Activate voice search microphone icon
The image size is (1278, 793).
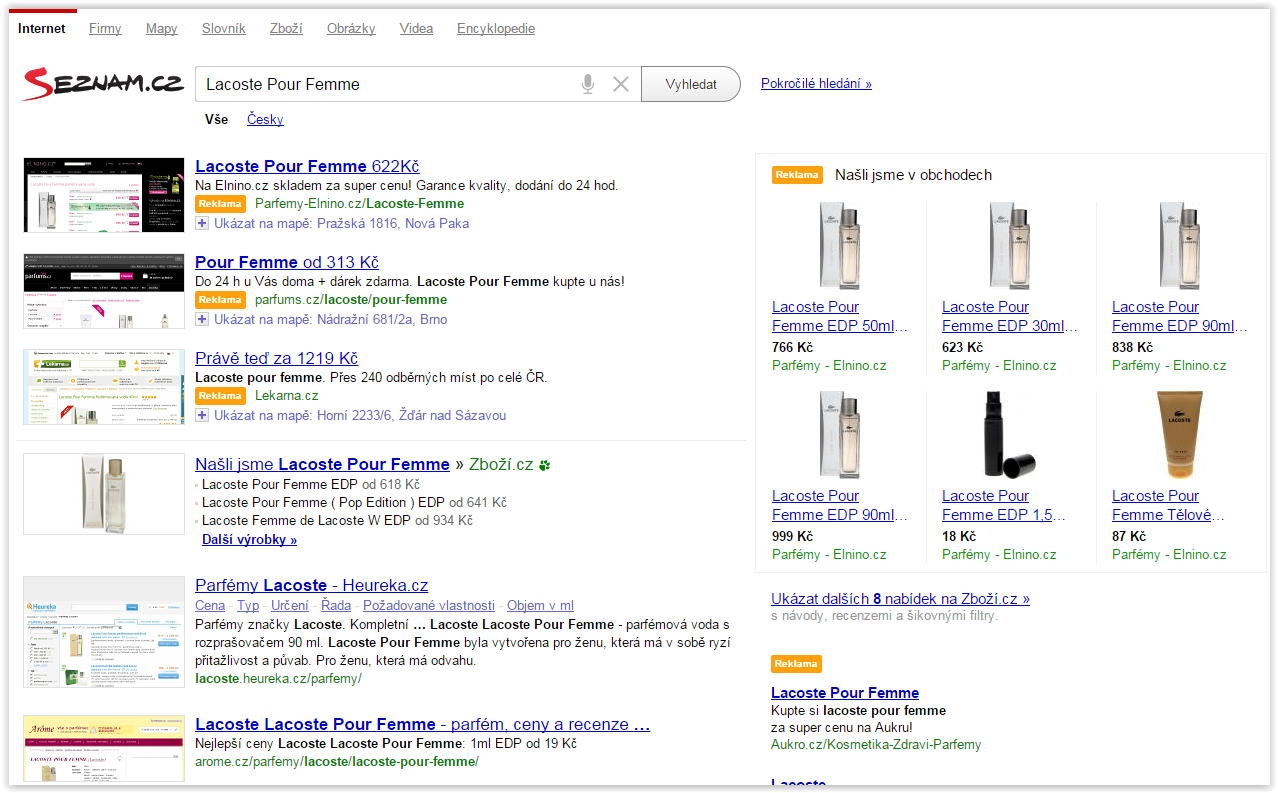click(x=588, y=84)
